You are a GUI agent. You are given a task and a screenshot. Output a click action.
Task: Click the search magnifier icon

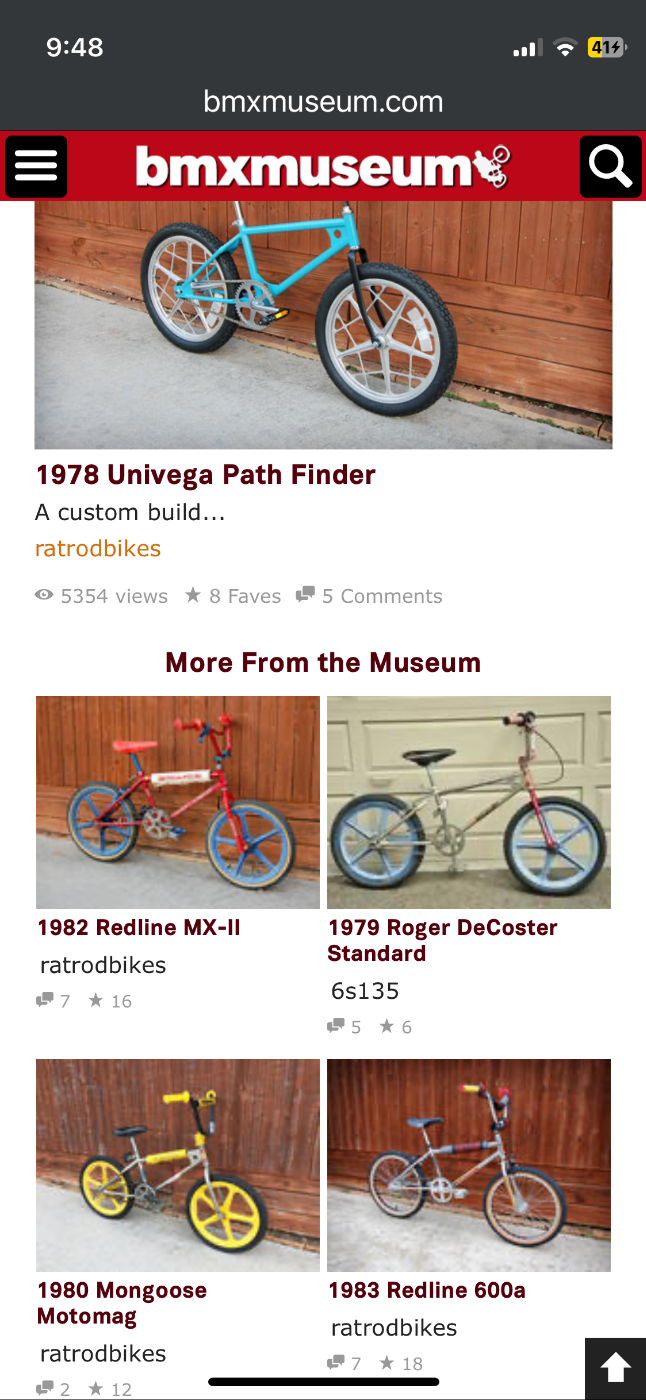point(610,166)
